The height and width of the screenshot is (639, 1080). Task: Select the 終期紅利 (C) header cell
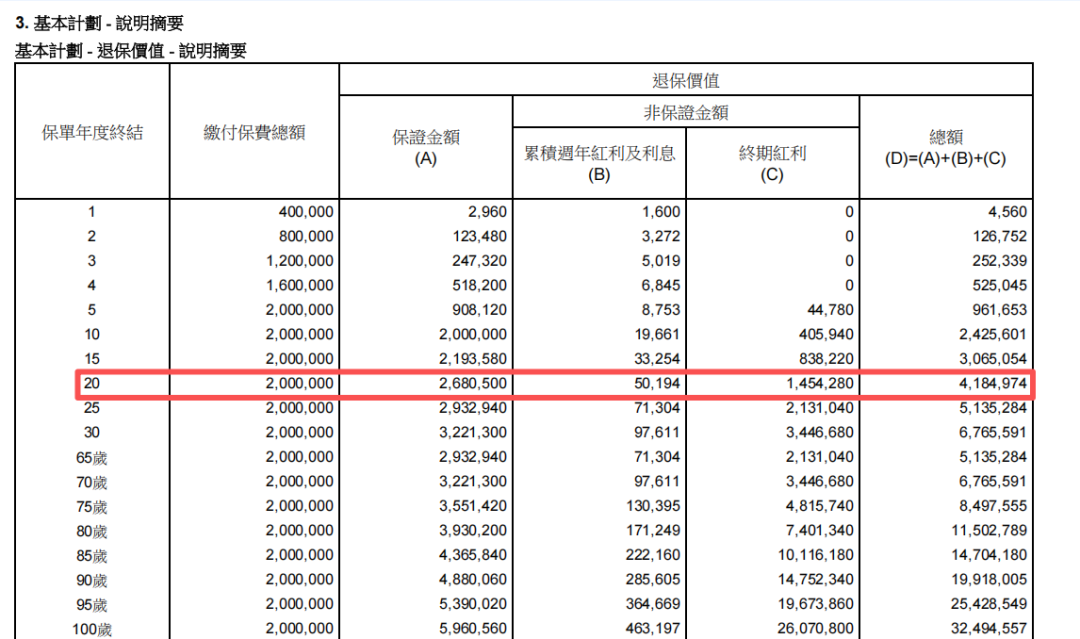point(772,162)
